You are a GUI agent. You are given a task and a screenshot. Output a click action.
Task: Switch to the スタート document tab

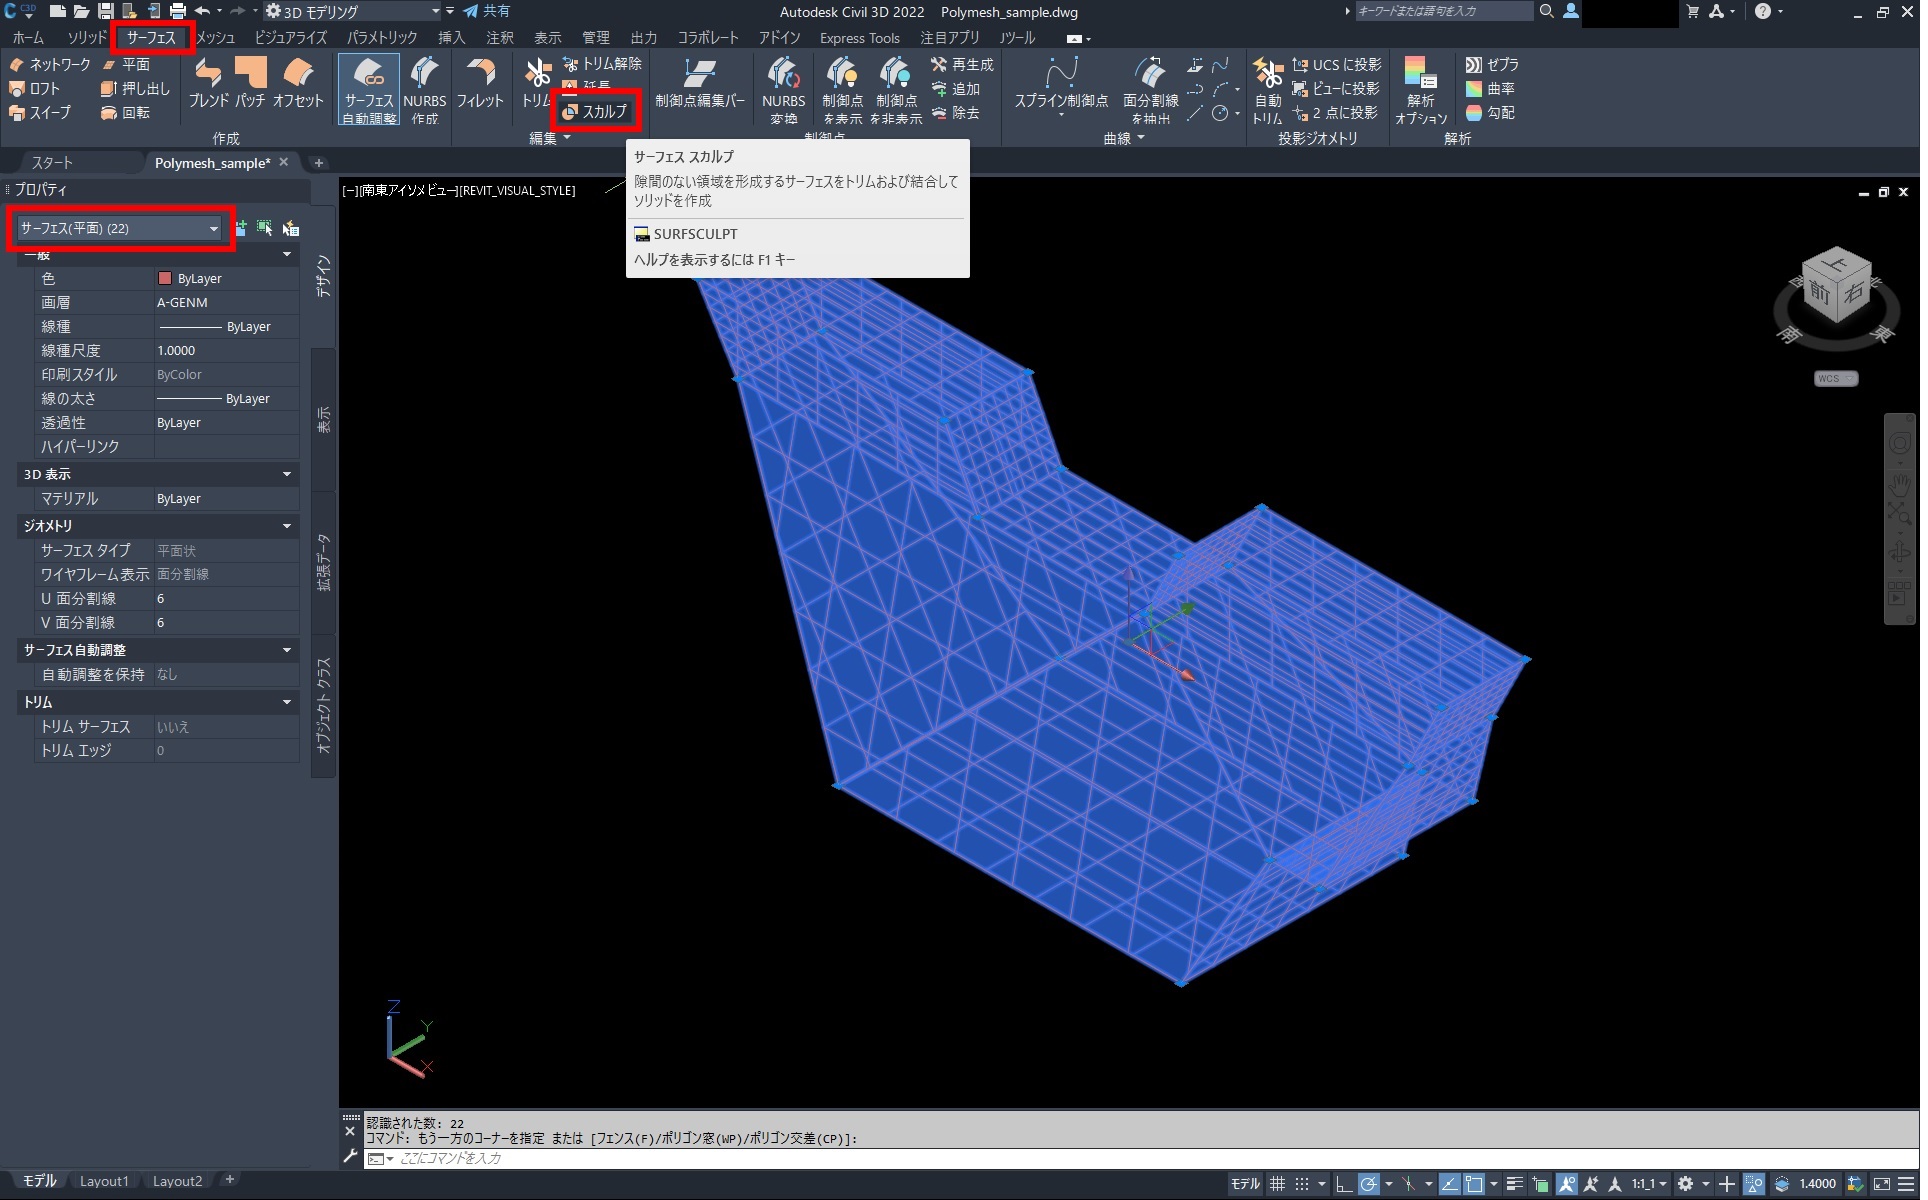click(52, 163)
